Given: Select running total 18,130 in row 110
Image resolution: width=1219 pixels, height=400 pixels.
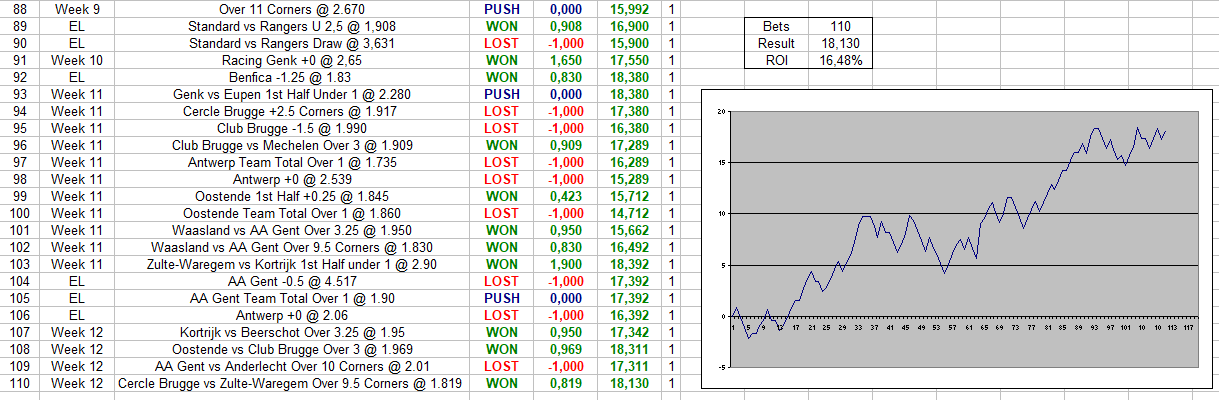Looking at the screenshot, I should tap(630, 383).
